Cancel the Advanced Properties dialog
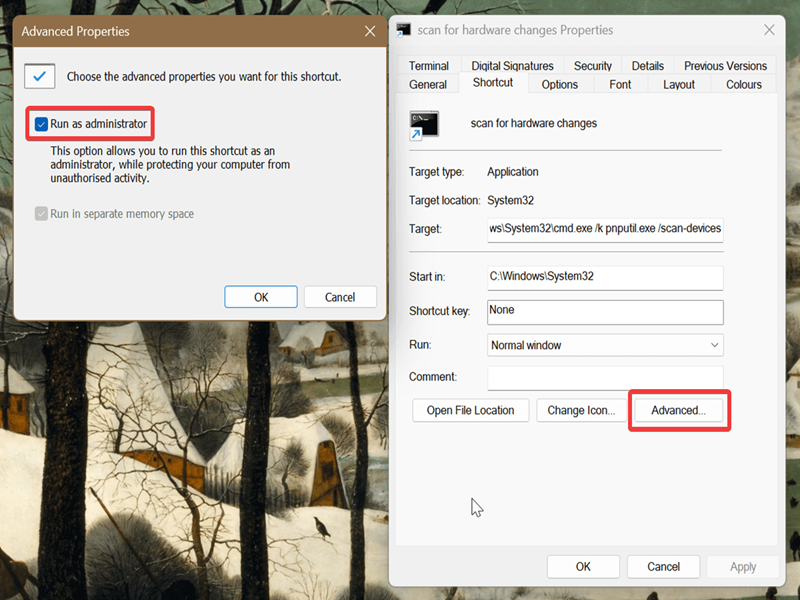800x600 pixels. point(340,297)
